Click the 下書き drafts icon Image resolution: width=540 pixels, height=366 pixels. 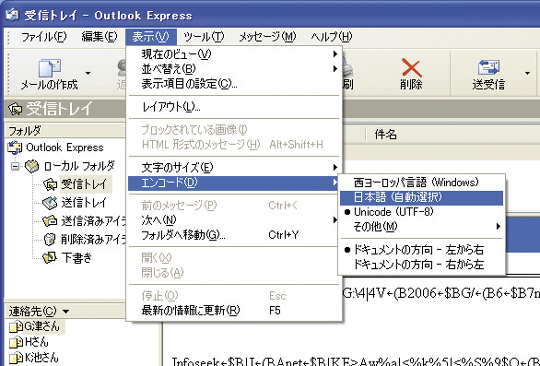point(49,258)
